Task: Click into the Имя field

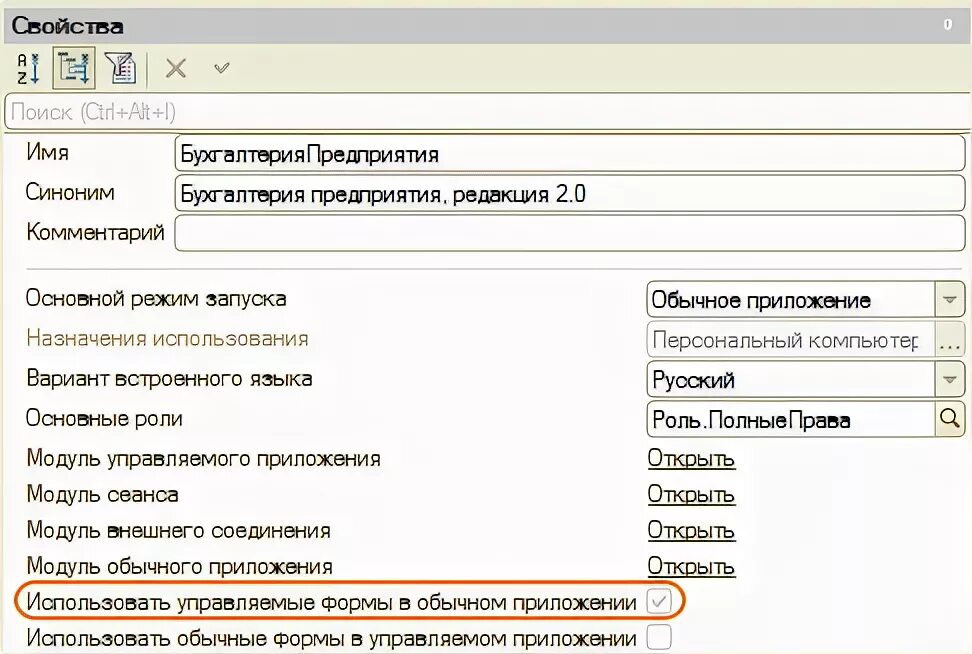Action: (570, 154)
